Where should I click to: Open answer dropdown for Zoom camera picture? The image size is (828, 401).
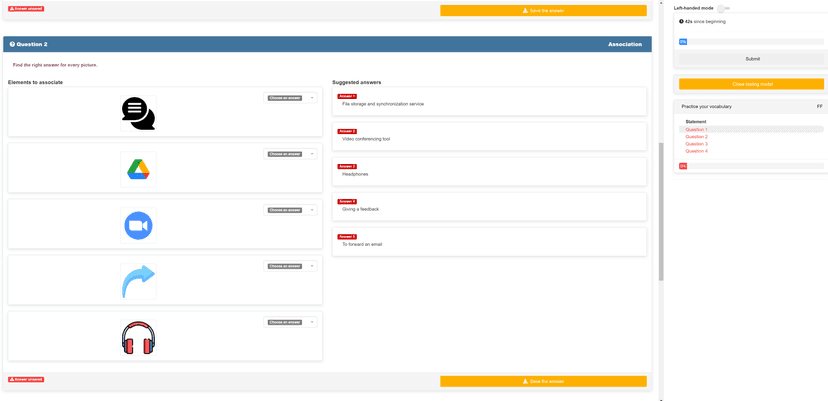pos(290,210)
